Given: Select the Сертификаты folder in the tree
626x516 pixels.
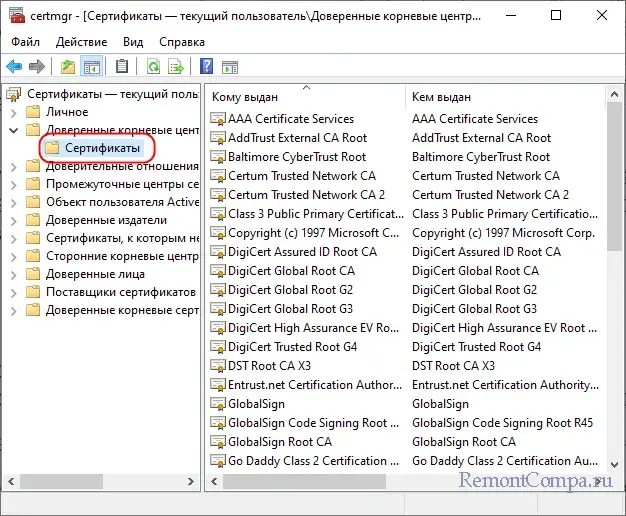Looking at the screenshot, I should tap(102, 148).
